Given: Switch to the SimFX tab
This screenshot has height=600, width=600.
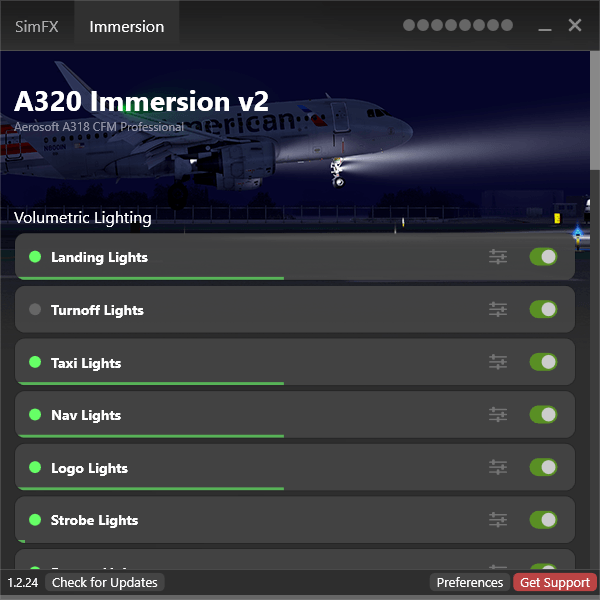Looking at the screenshot, I should (37, 26).
